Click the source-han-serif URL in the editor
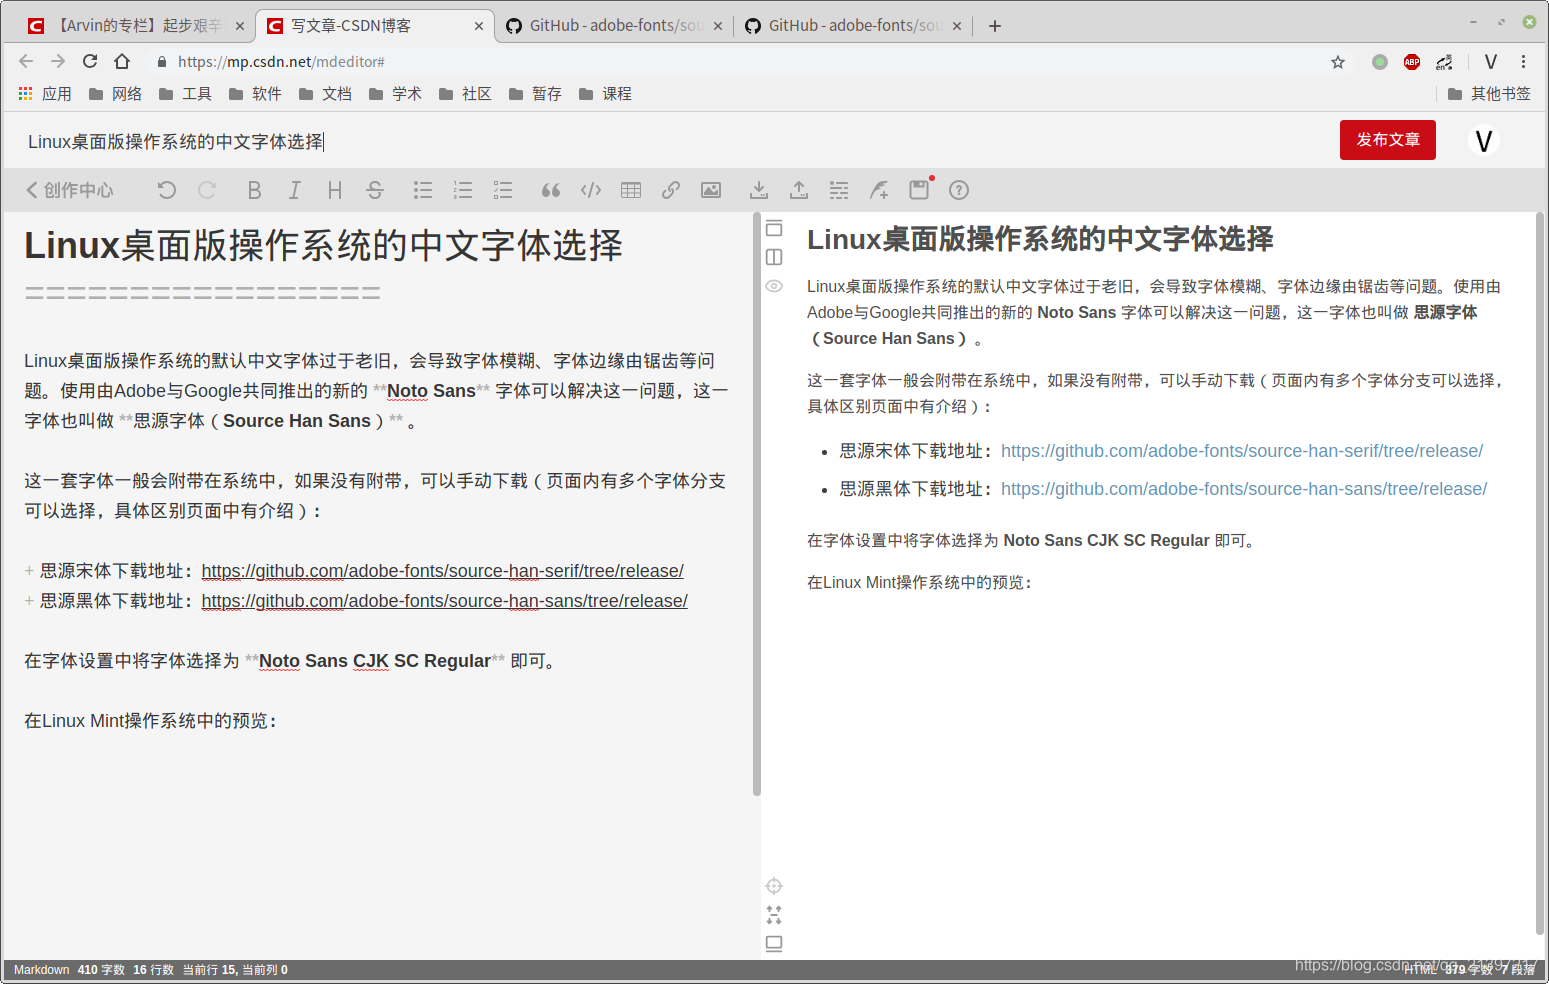This screenshot has width=1549, height=984. click(443, 571)
